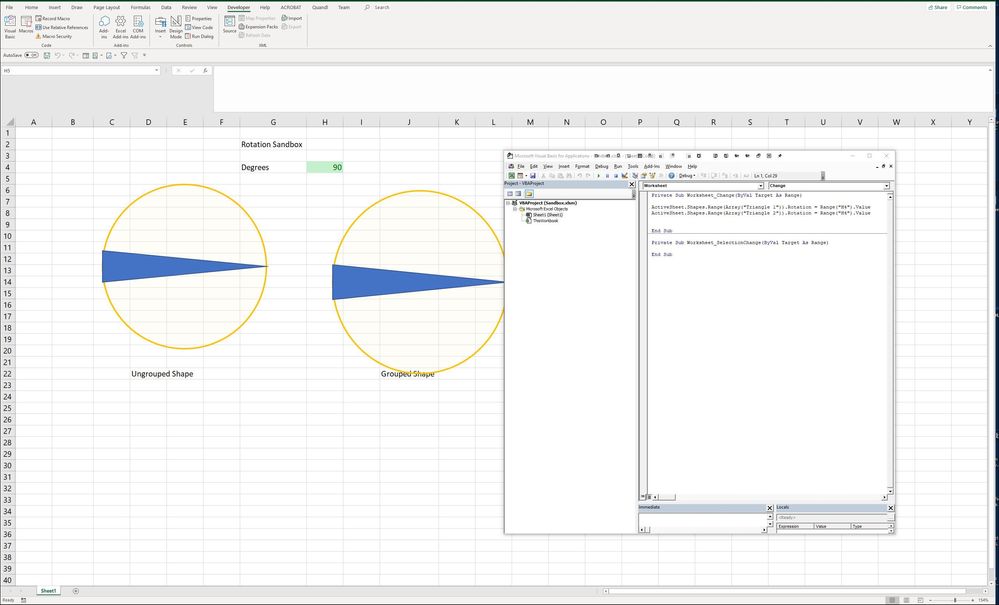
Task: Select cell H4 containing 90
Action: coord(324,167)
